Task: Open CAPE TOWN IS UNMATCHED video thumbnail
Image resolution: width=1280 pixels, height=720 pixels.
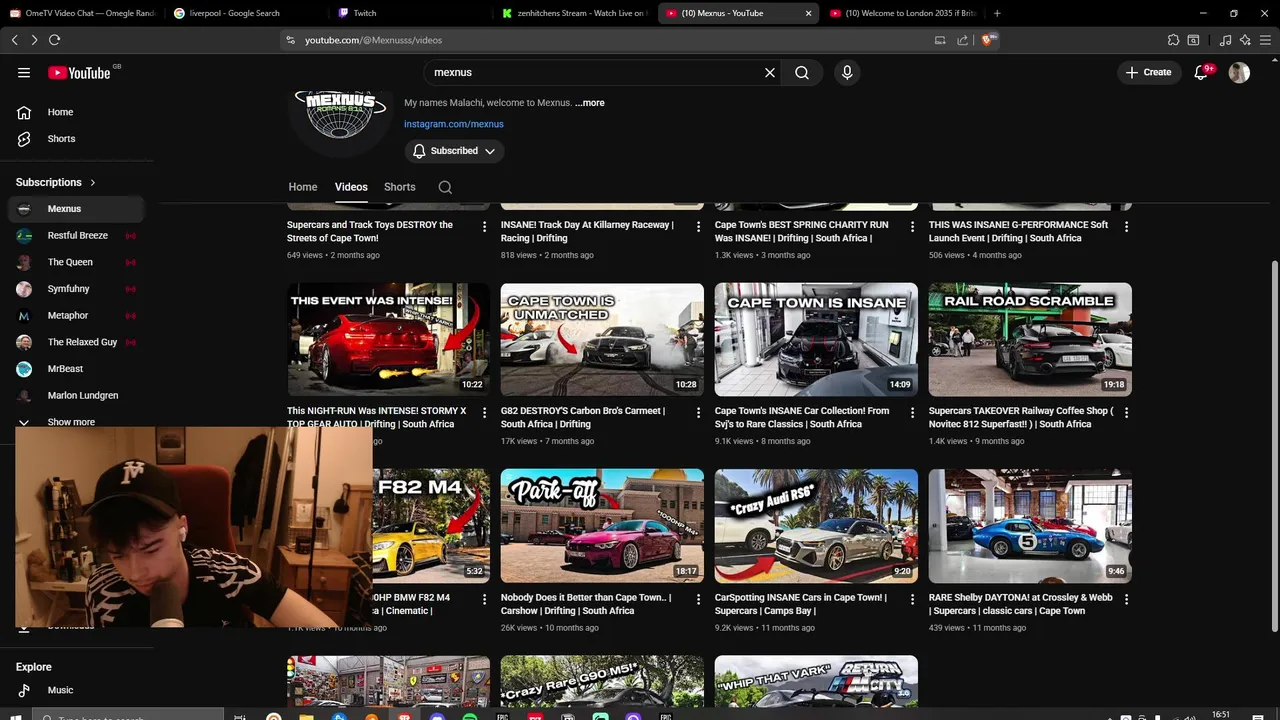Action: click(x=602, y=339)
